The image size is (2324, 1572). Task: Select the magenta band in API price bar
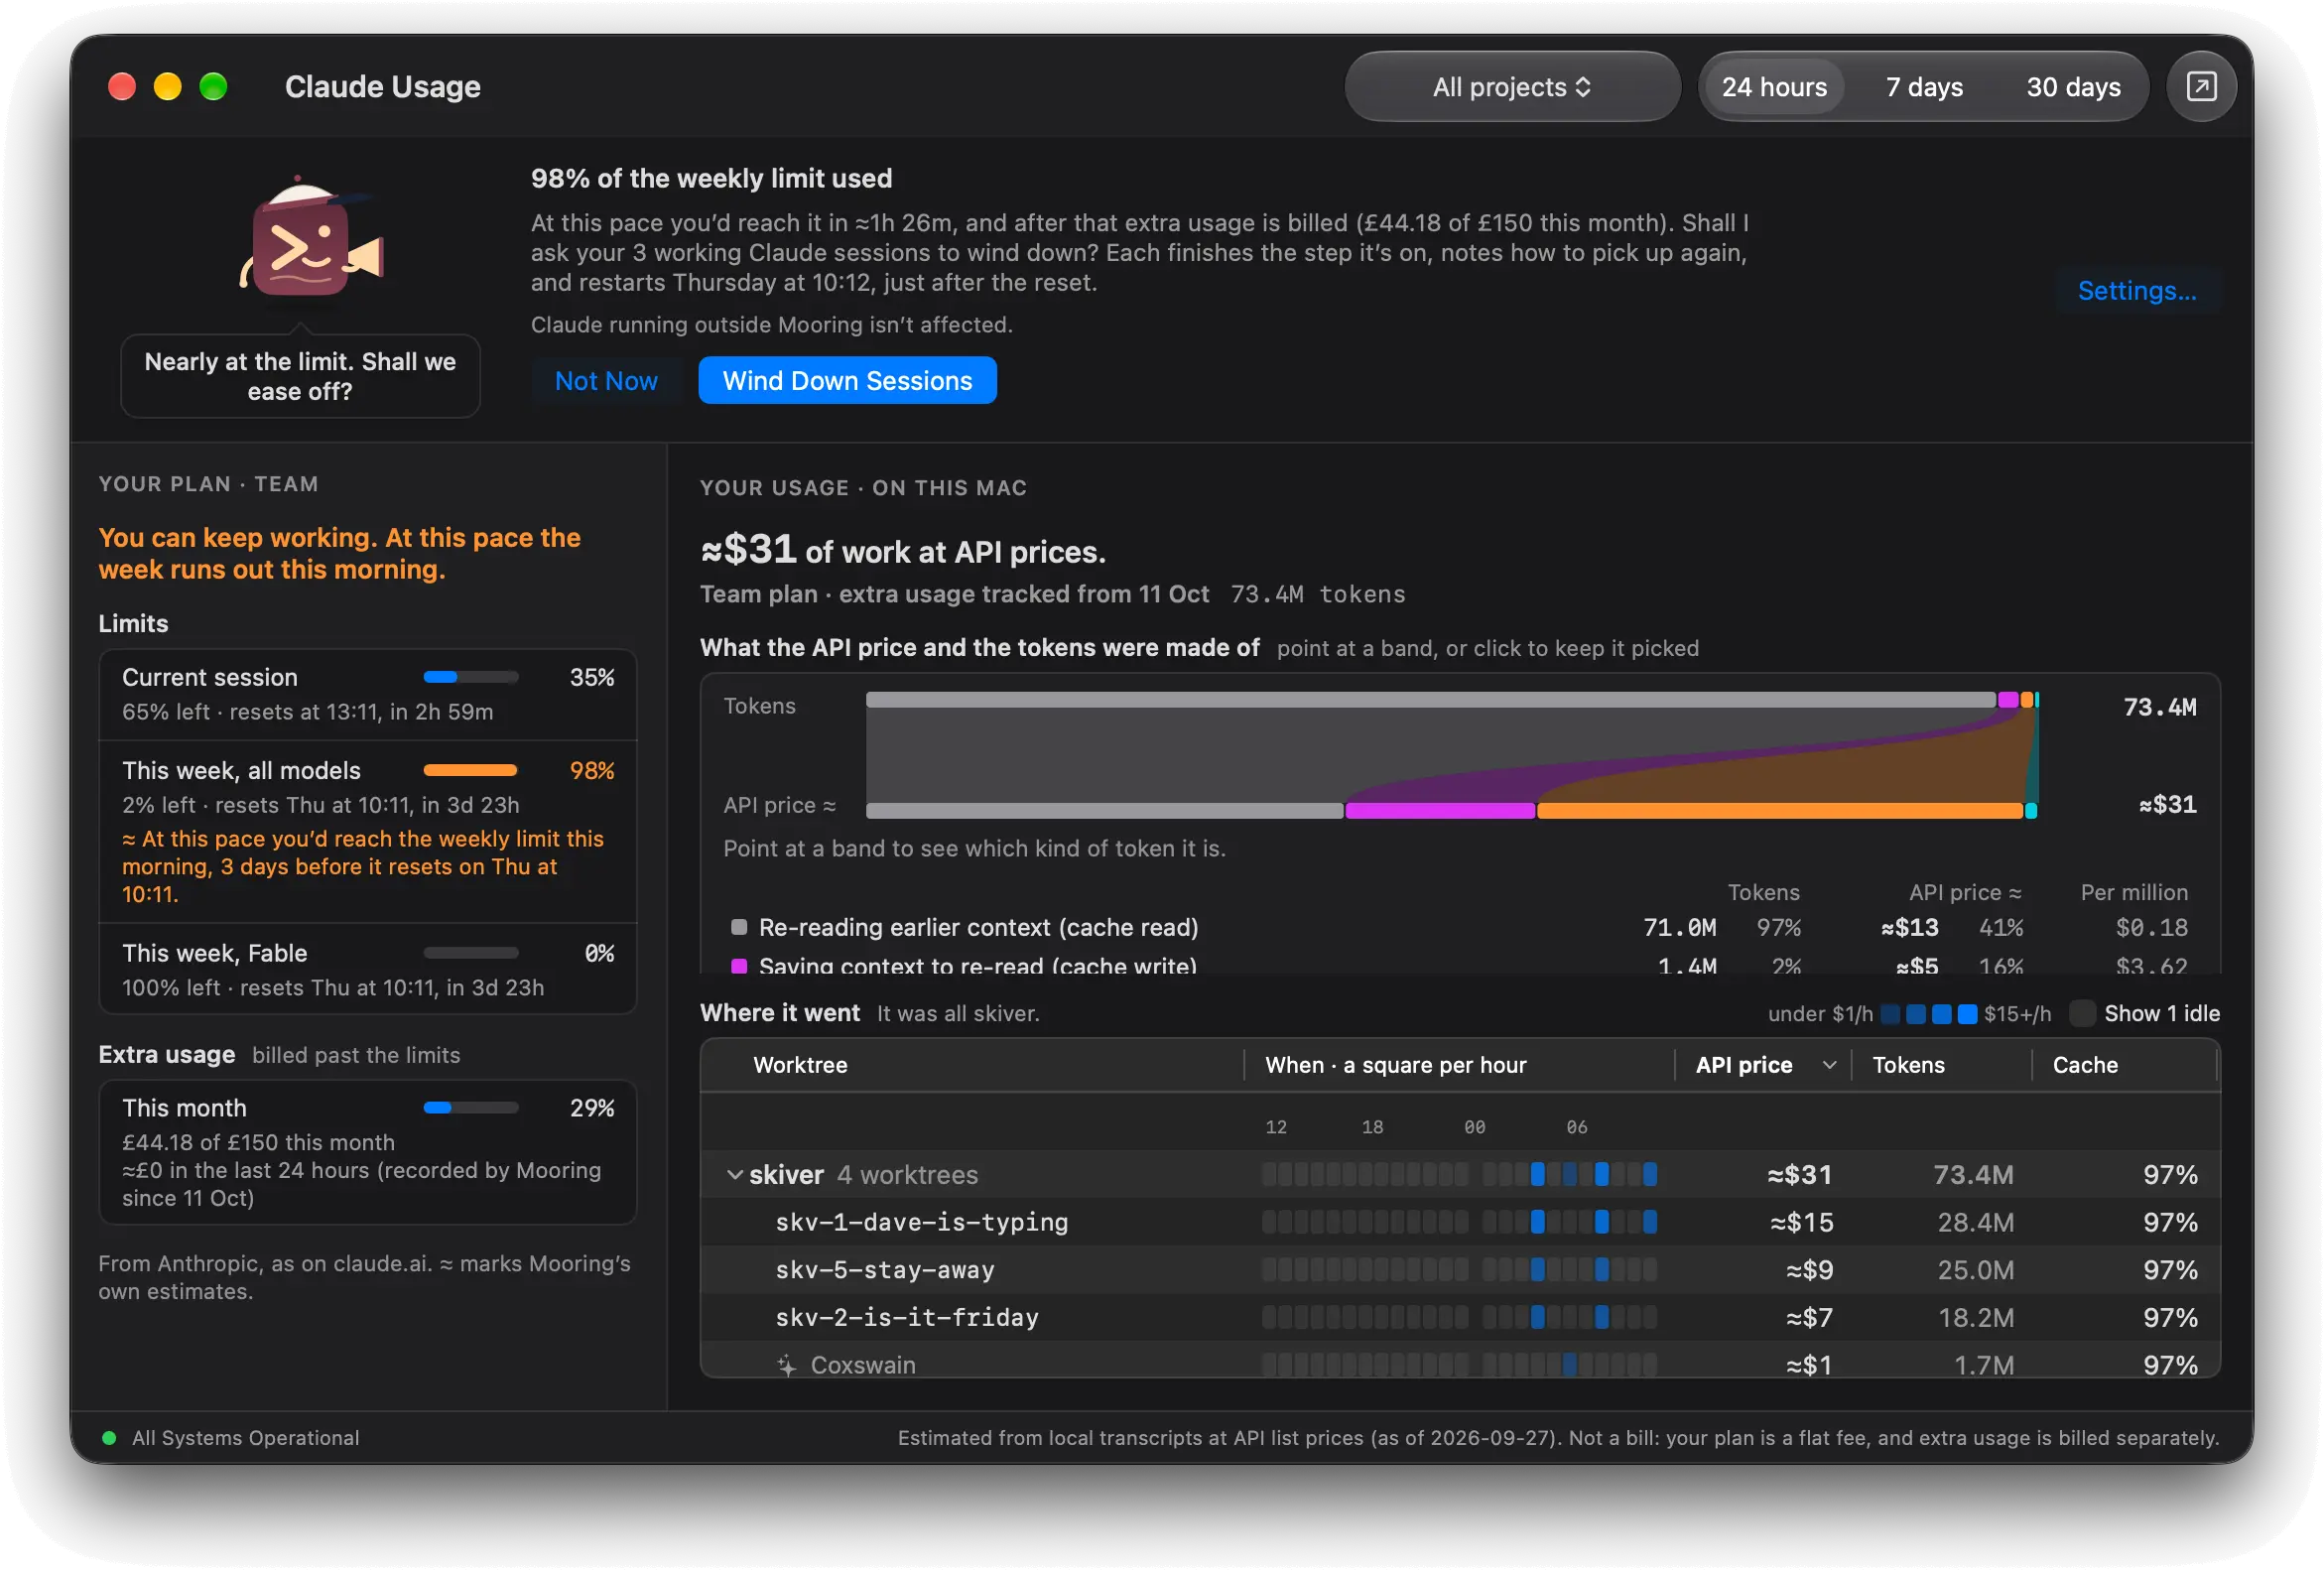pyautogui.click(x=1440, y=811)
